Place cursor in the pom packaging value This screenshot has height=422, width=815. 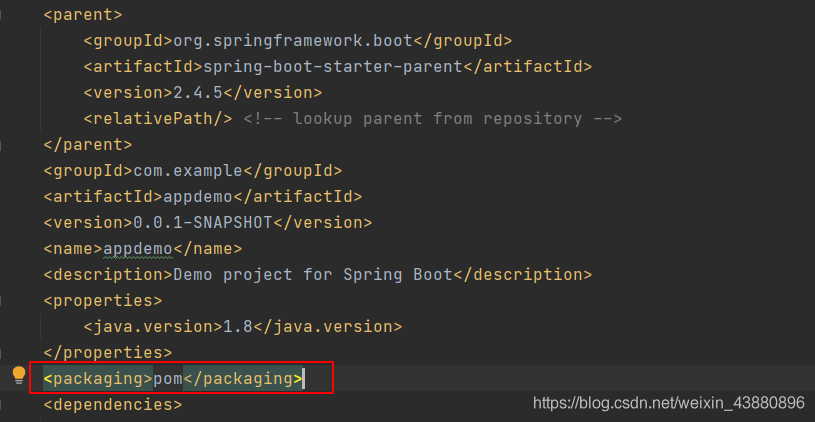[168, 379]
